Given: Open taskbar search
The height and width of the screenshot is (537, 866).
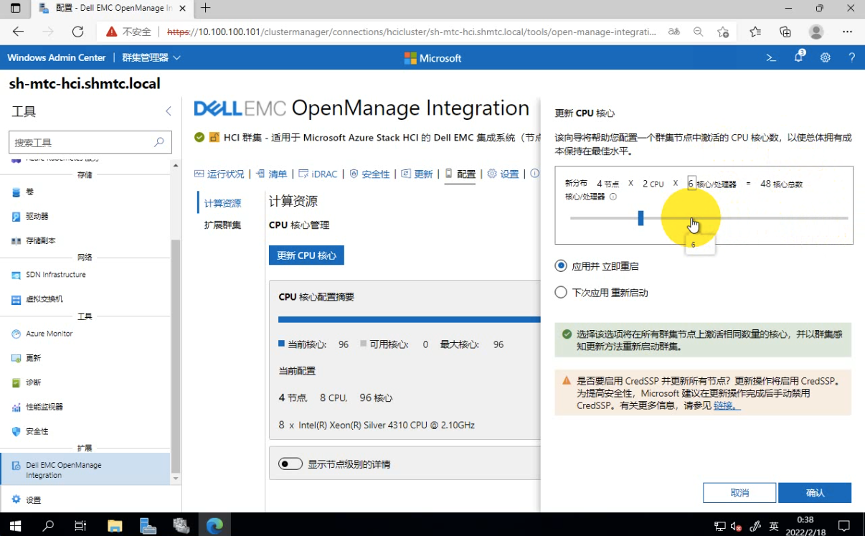Looking at the screenshot, I should (x=48, y=525).
